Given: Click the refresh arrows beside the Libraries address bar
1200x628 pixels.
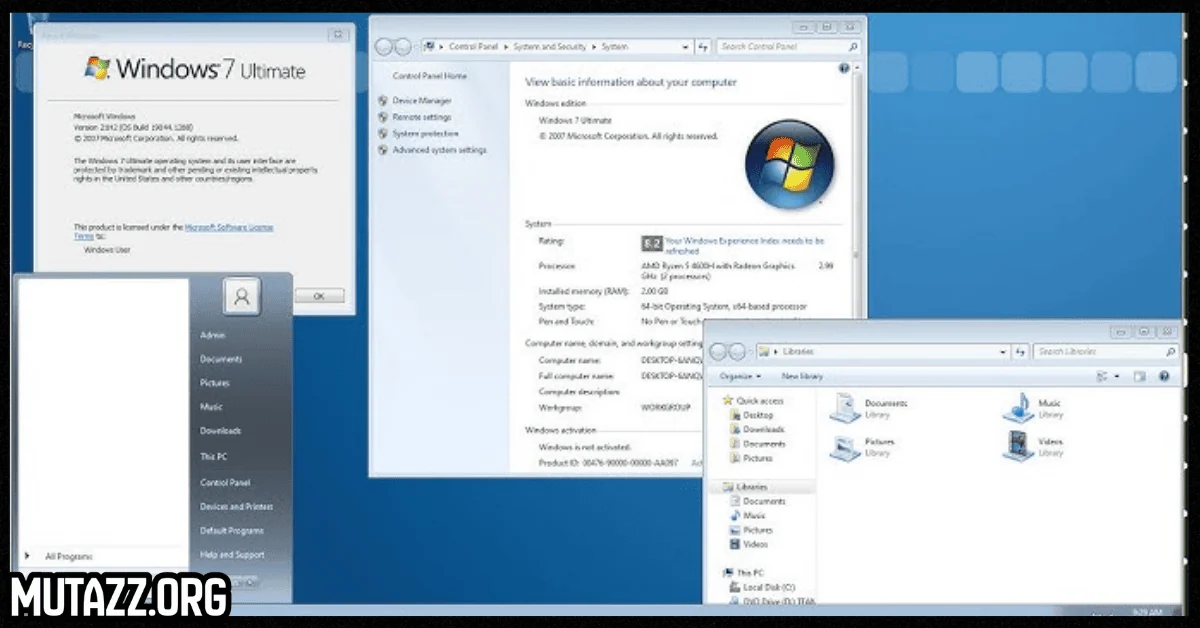Looking at the screenshot, I should [1021, 350].
